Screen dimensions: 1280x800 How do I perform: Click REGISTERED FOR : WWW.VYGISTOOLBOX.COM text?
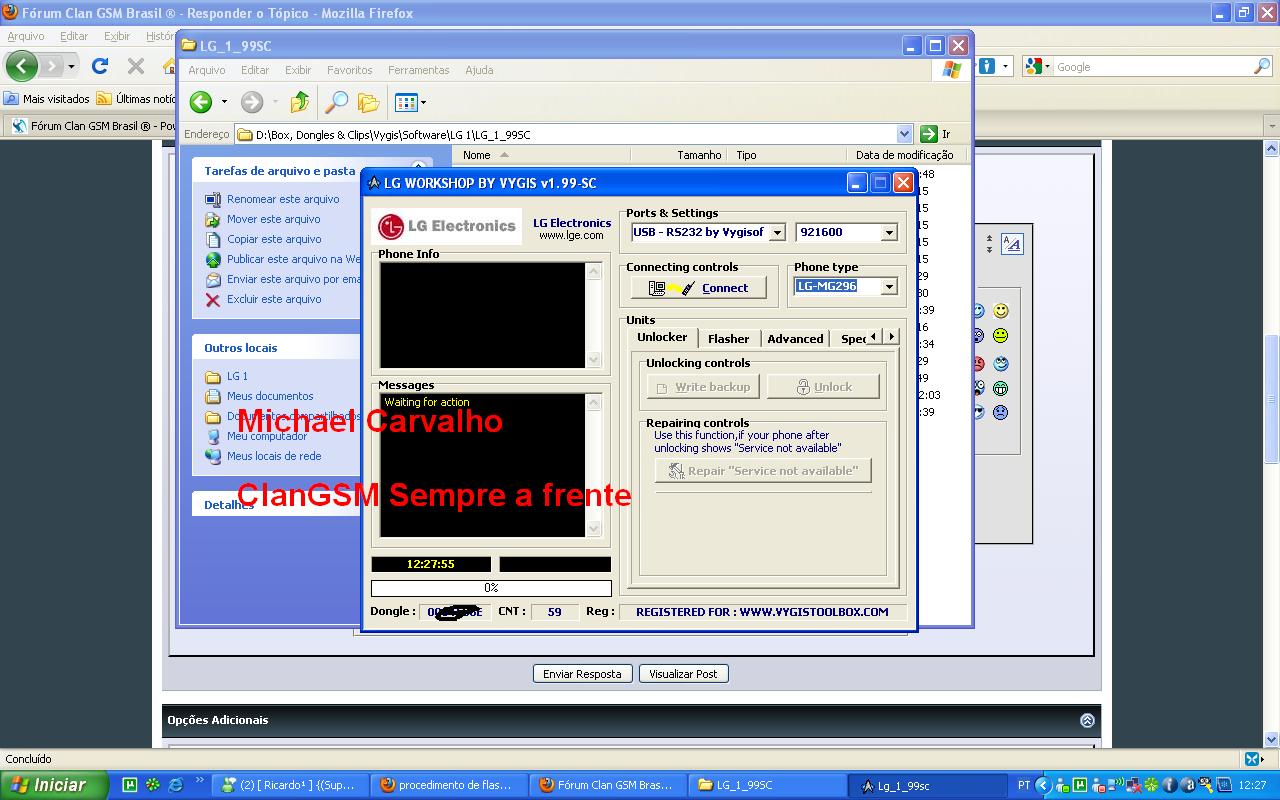[x=762, y=612]
